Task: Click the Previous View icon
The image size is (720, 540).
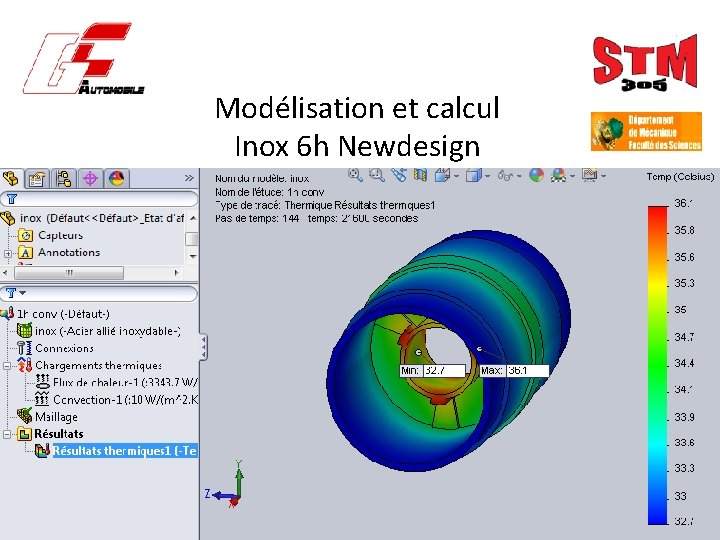Action: (399, 175)
